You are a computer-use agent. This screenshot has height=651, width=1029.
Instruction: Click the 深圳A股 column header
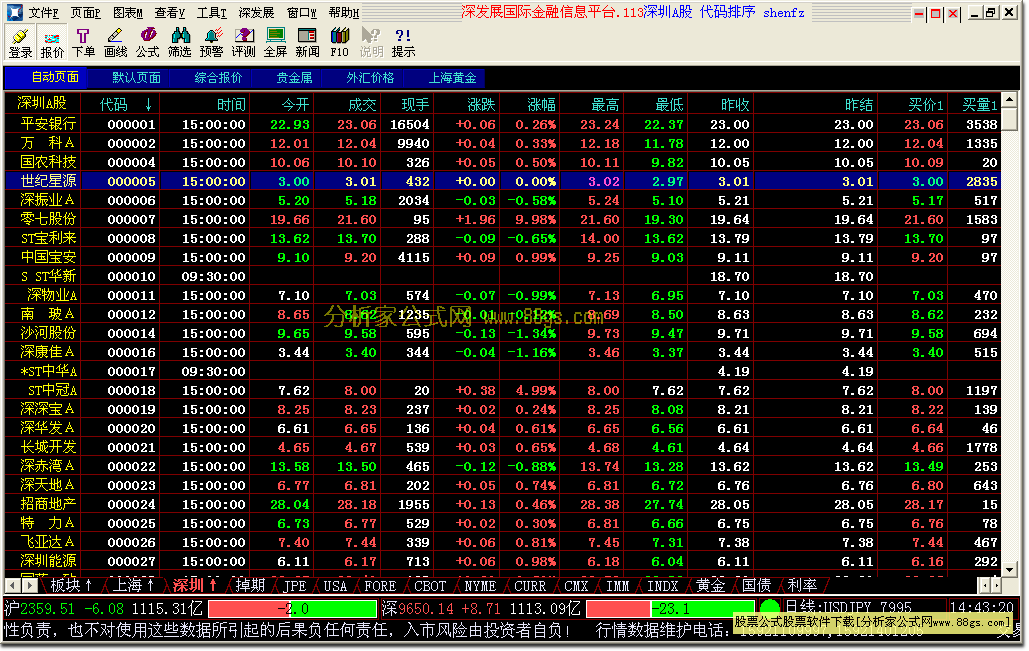coord(42,104)
